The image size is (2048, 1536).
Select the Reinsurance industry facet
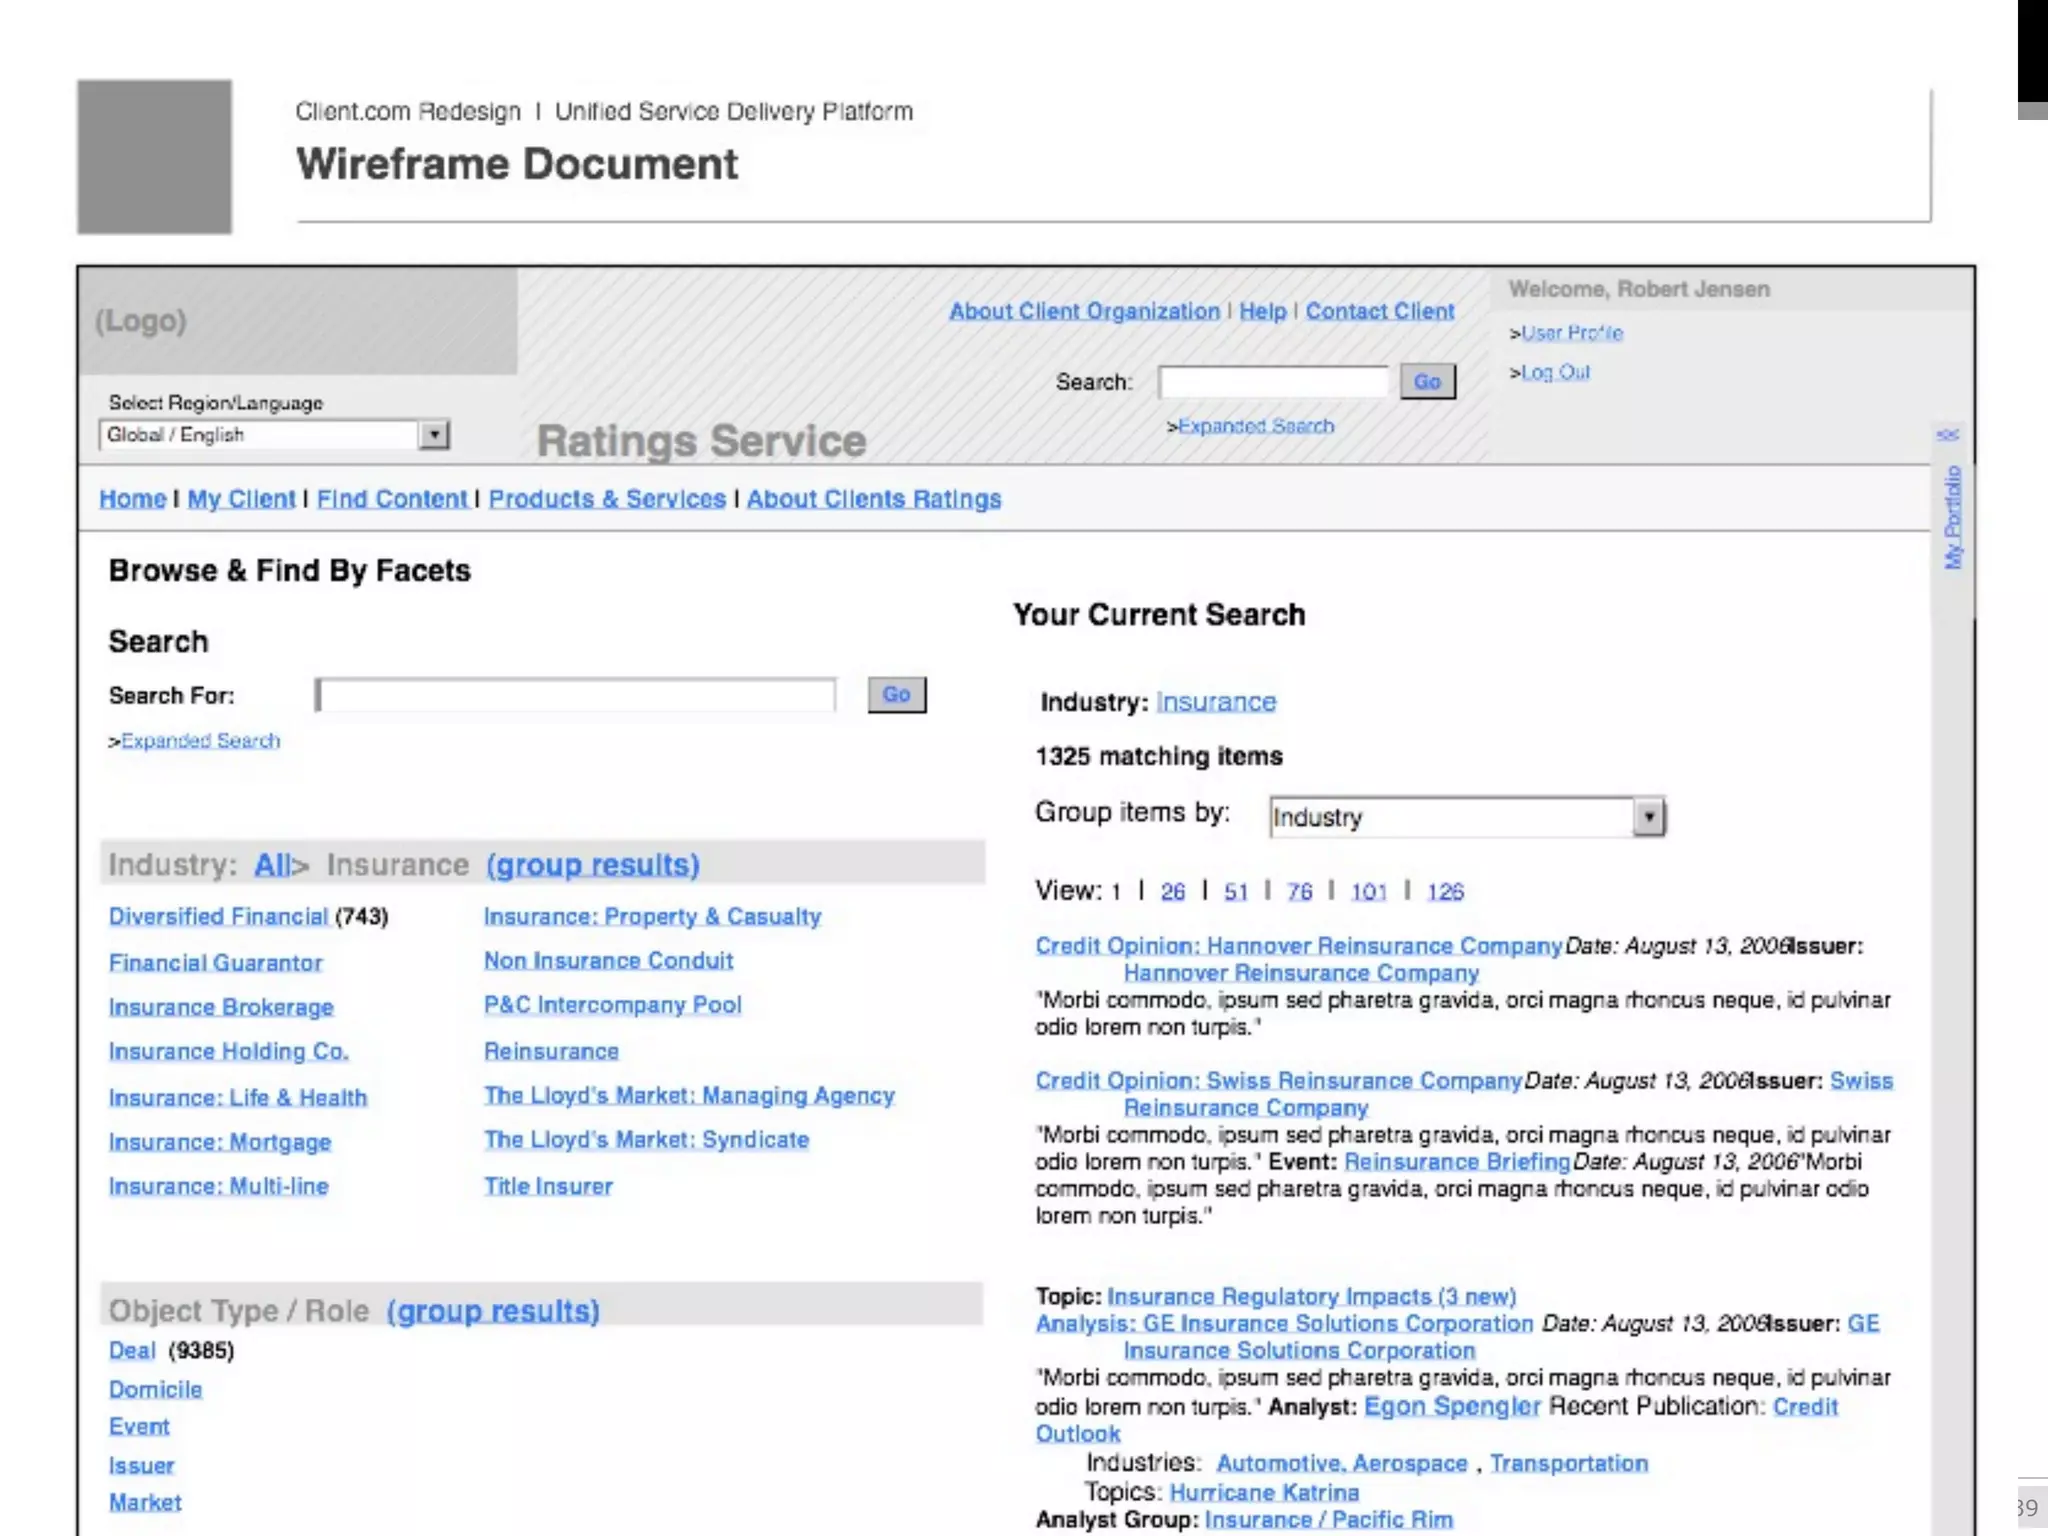click(551, 1051)
